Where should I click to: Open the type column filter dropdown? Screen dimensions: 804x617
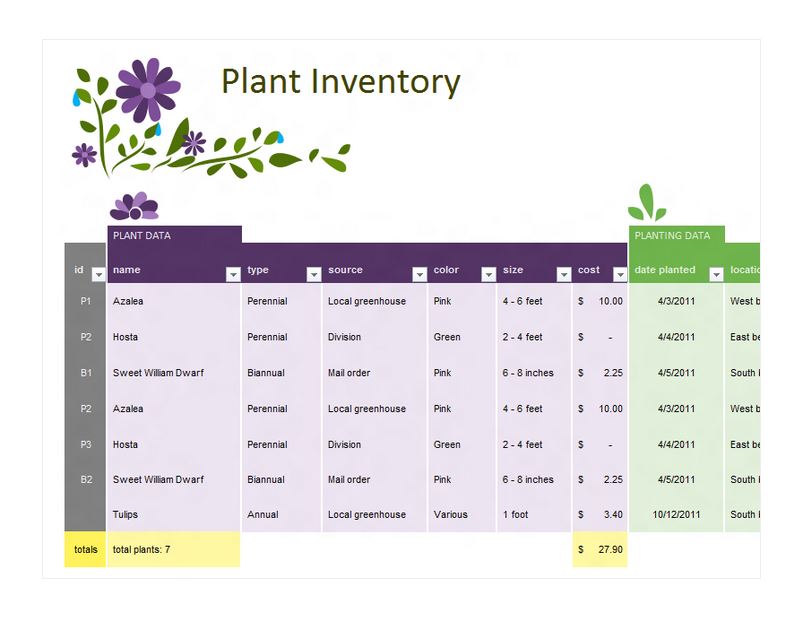tap(312, 272)
